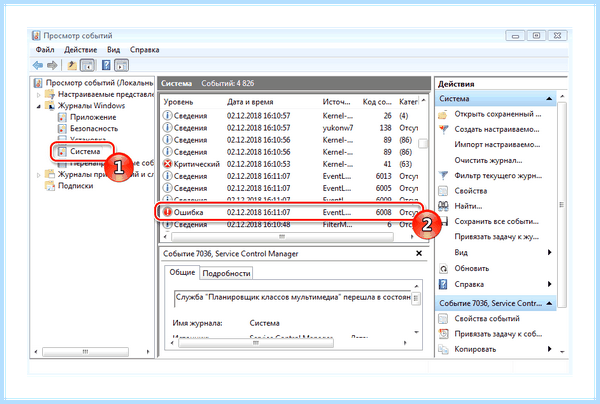Select the event with code 26

pos(290,116)
